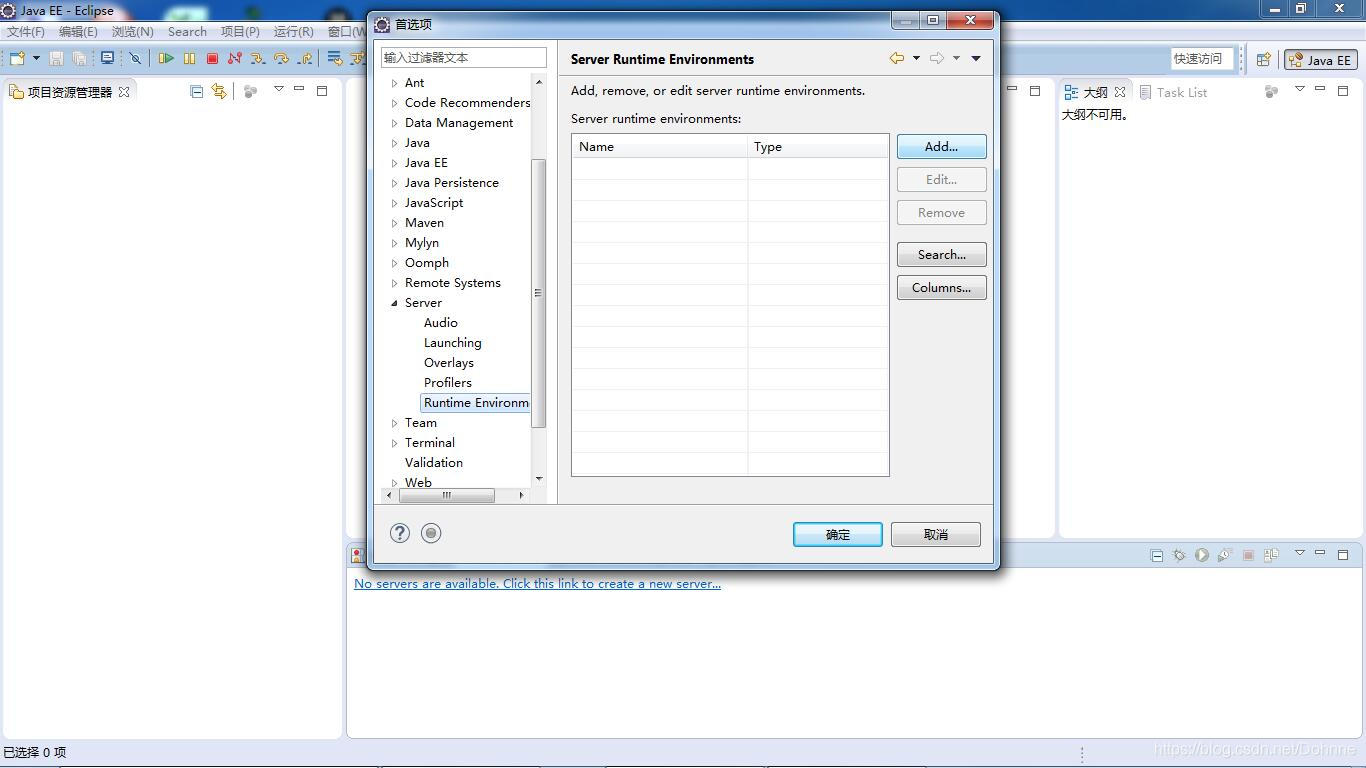Click the red Terminate icon
1366x768 pixels.
(212, 59)
